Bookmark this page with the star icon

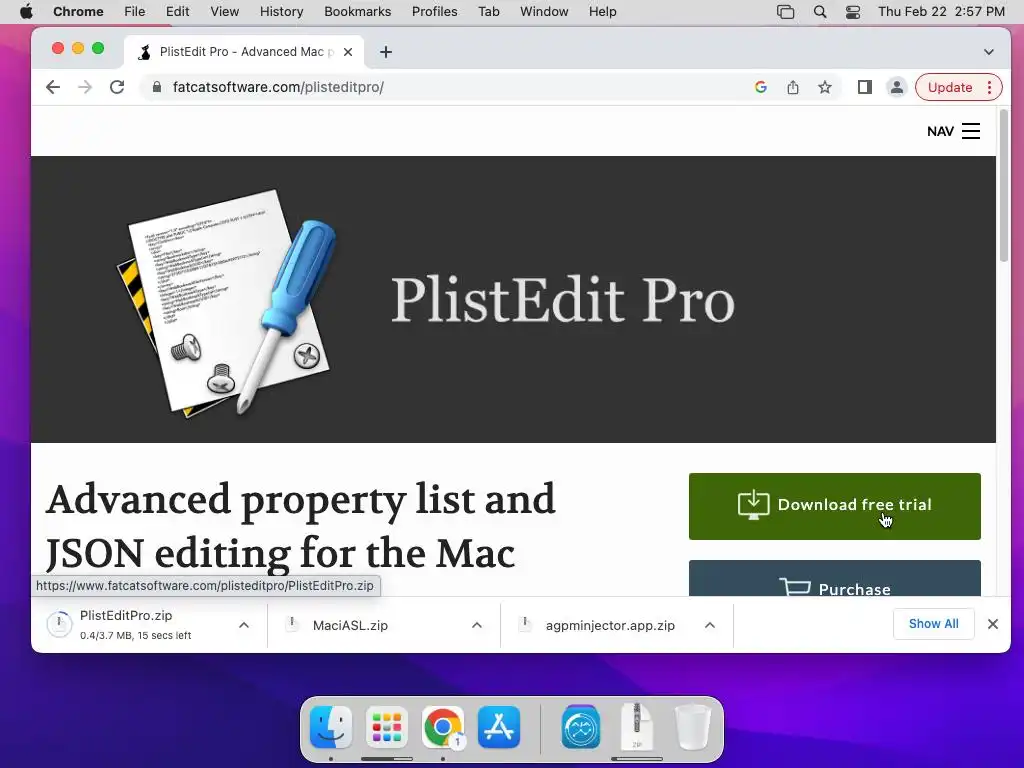tap(825, 87)
